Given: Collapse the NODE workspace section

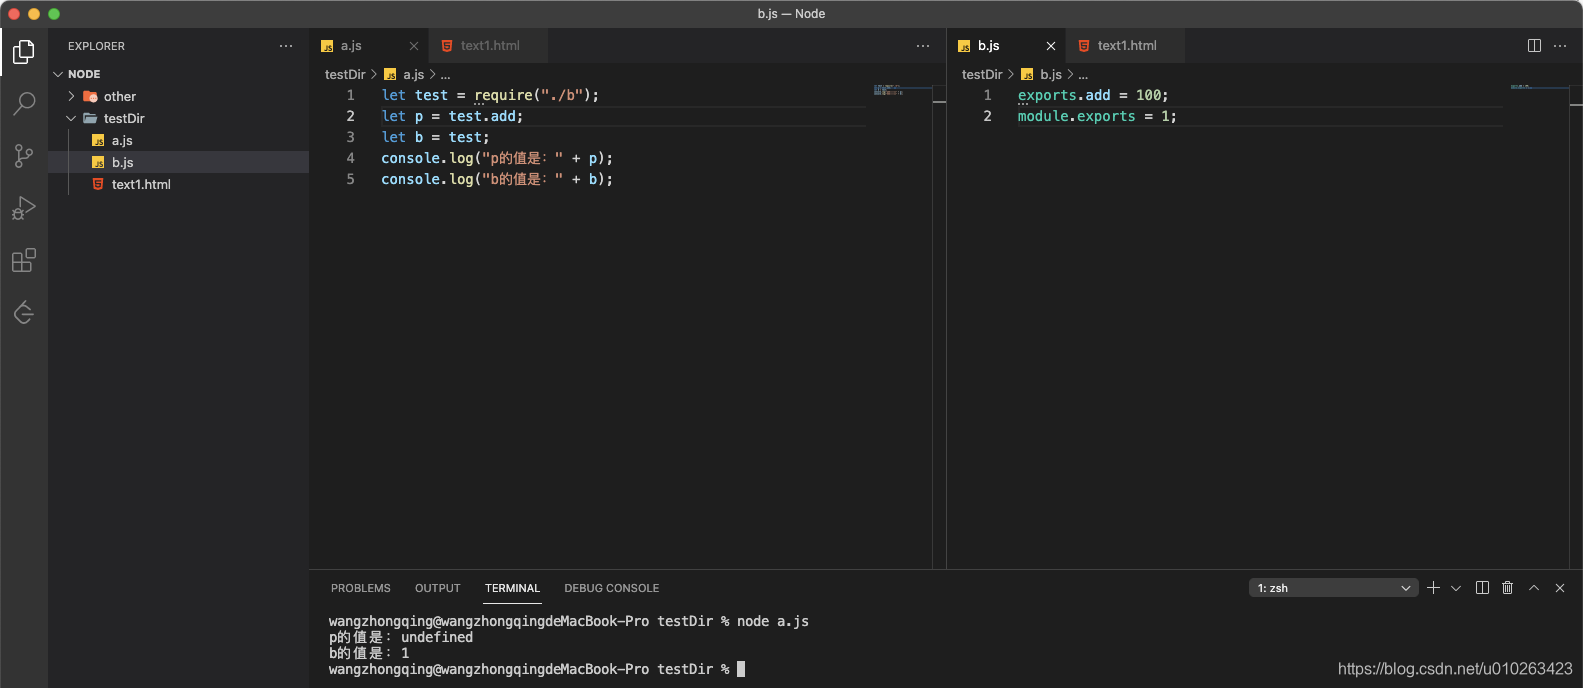Looking at the screenshot, I should coord(178,74).
